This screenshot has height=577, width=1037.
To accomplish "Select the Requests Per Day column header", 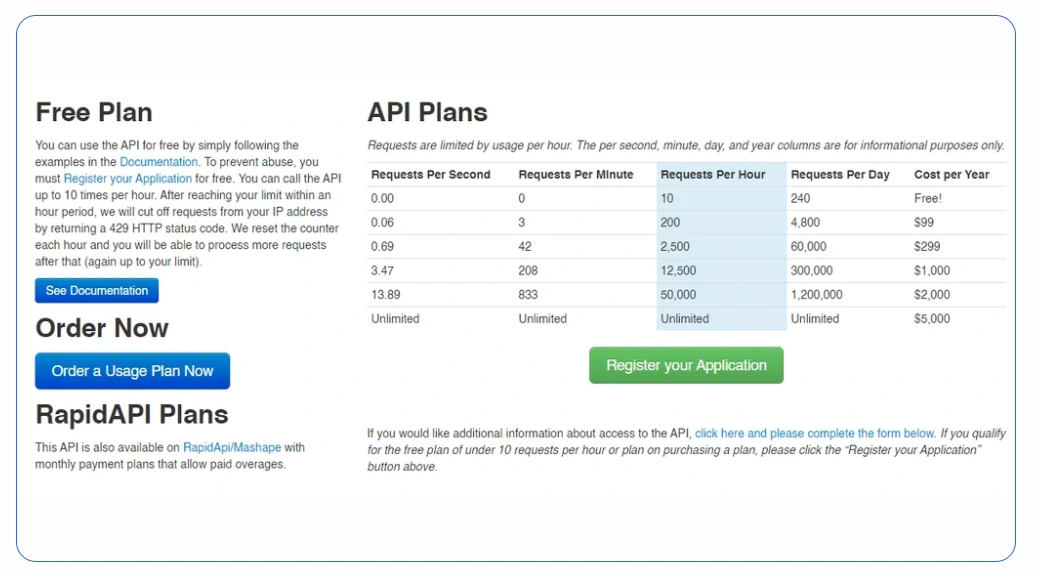I will tap(840, 175).
